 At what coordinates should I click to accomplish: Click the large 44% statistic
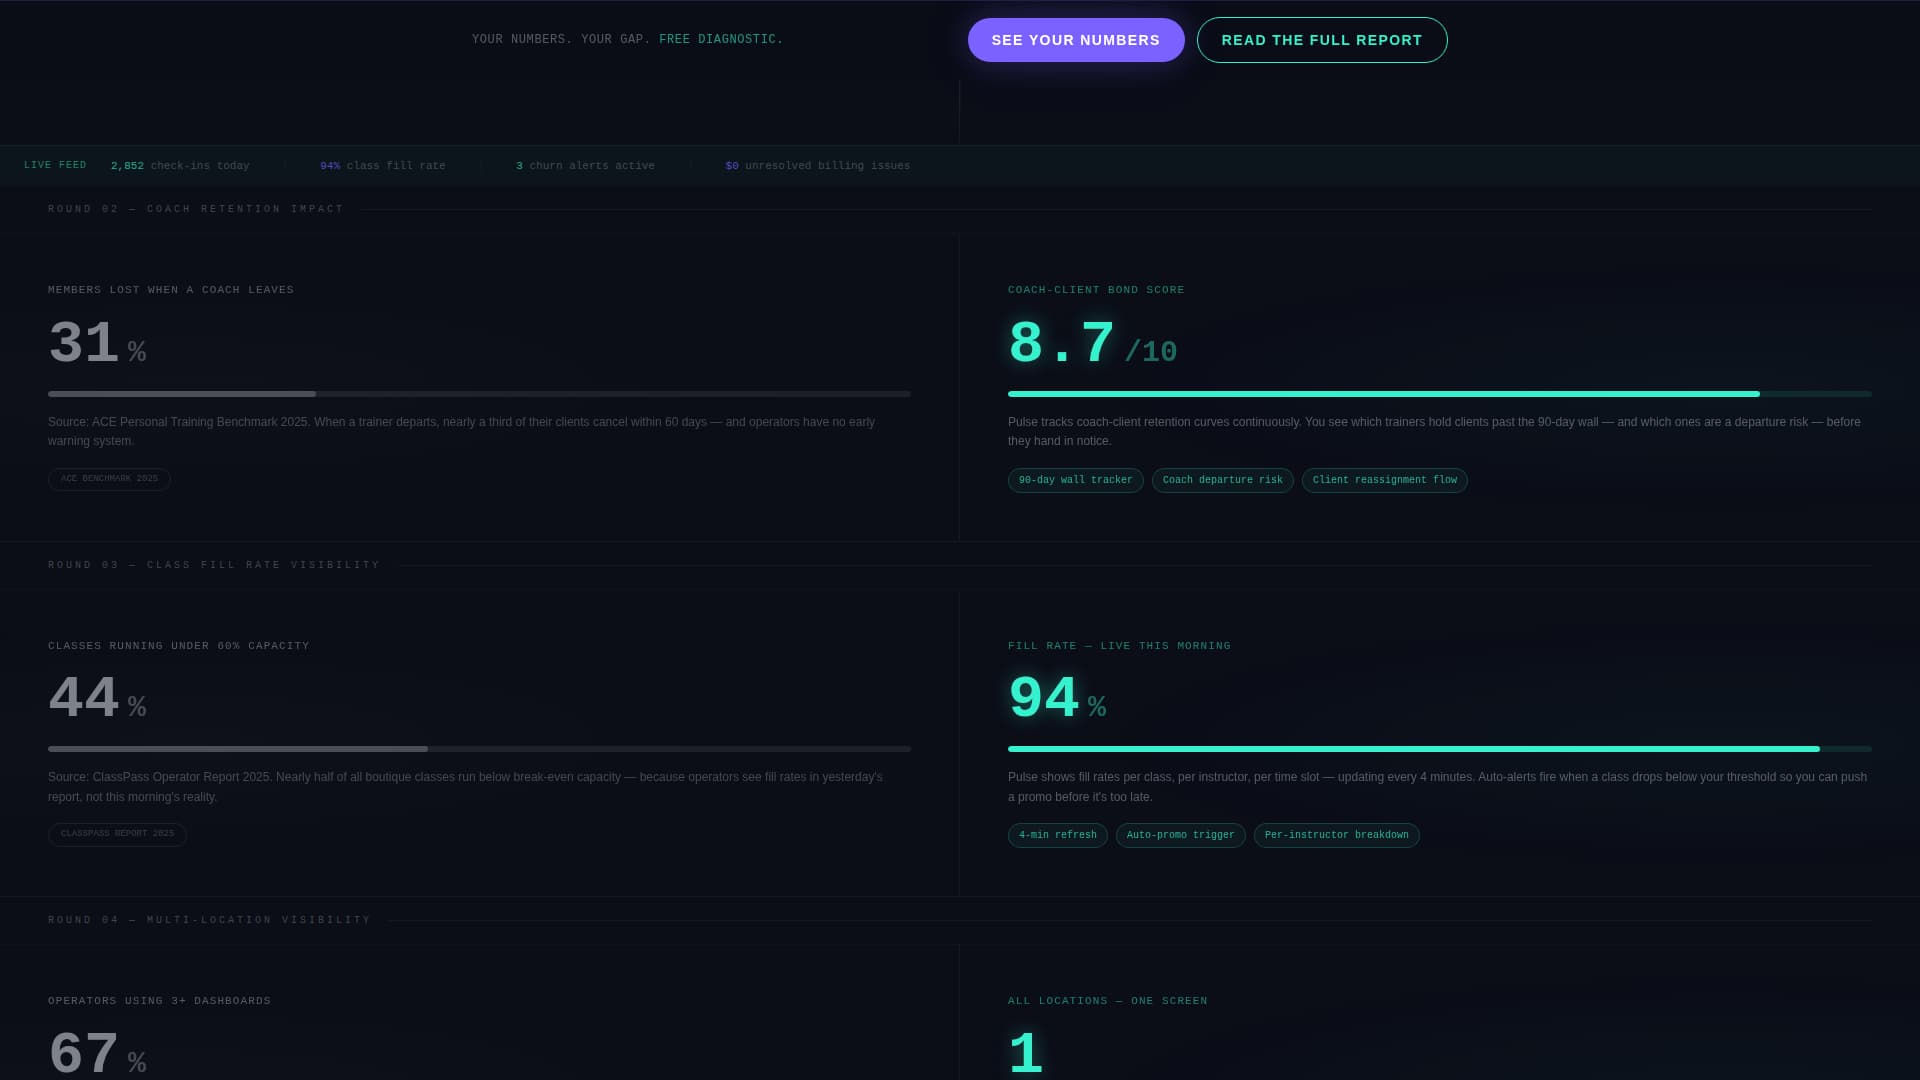97,699
